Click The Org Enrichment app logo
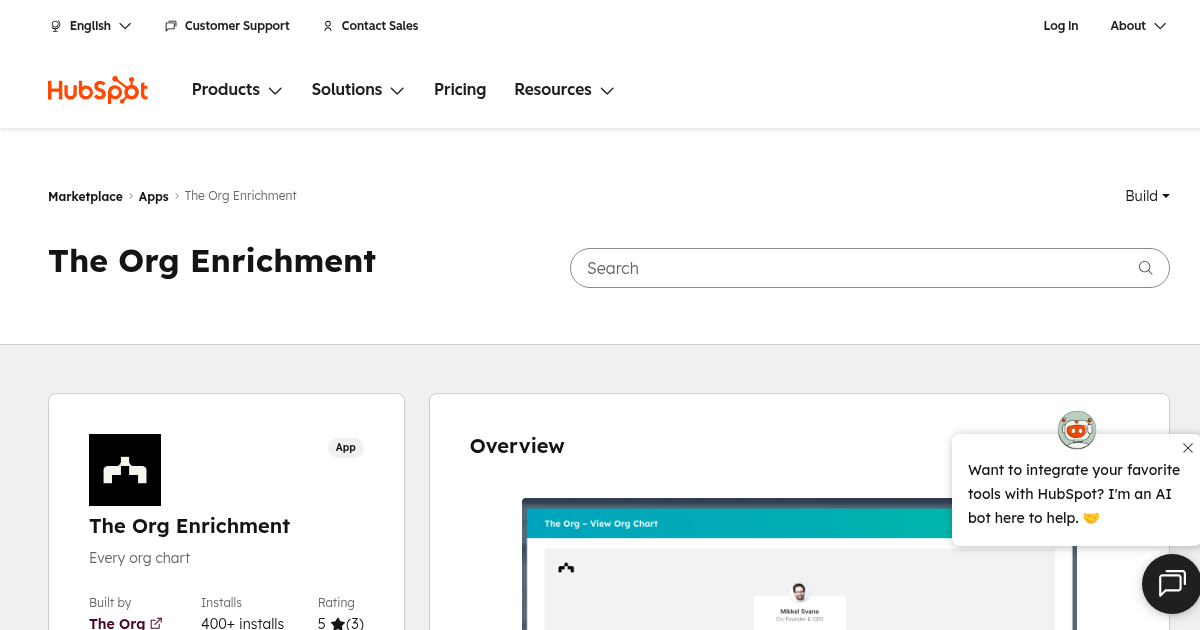Image resolution: width=1200 pixels, height=630 pixels. coord(125,470)
